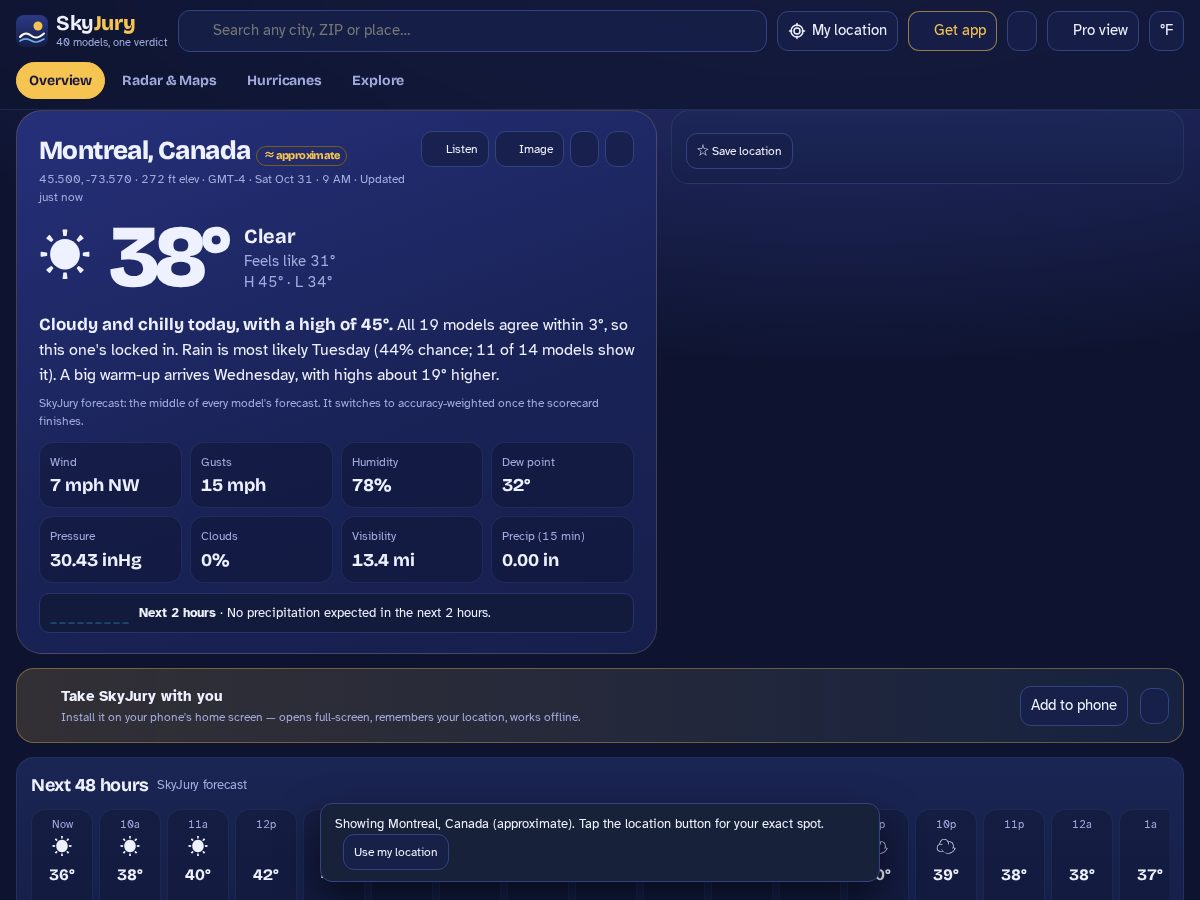This screenshot has height=900, width=1200.
Task: Open the Hurricanes tab
Action: click(284, 80)
